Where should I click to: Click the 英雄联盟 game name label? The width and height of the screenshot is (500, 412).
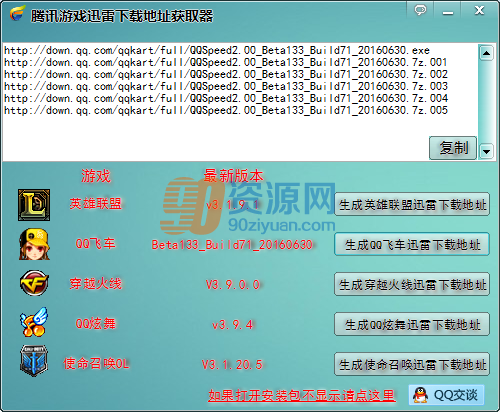[x=96, y=203]
